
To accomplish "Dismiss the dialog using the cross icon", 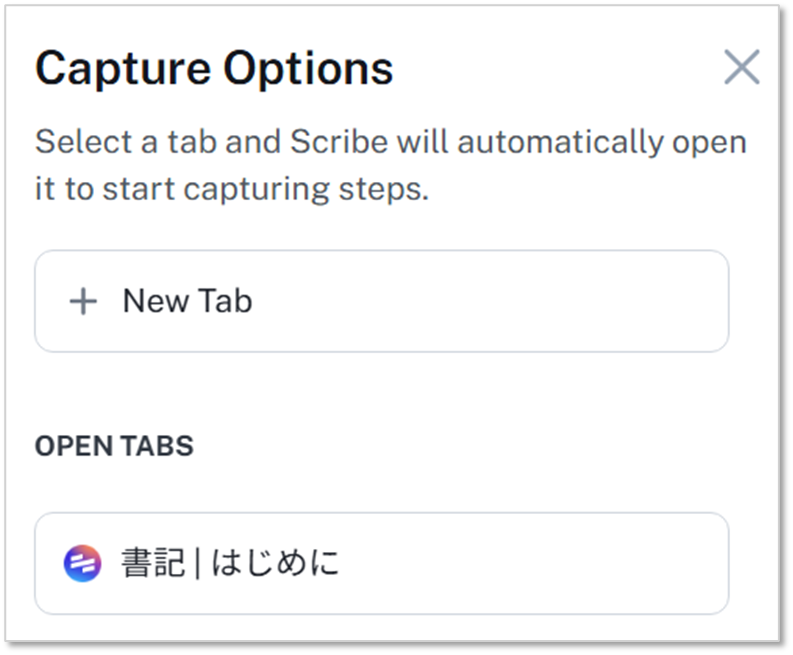I will pyautogui.click(x=741, y=68).
